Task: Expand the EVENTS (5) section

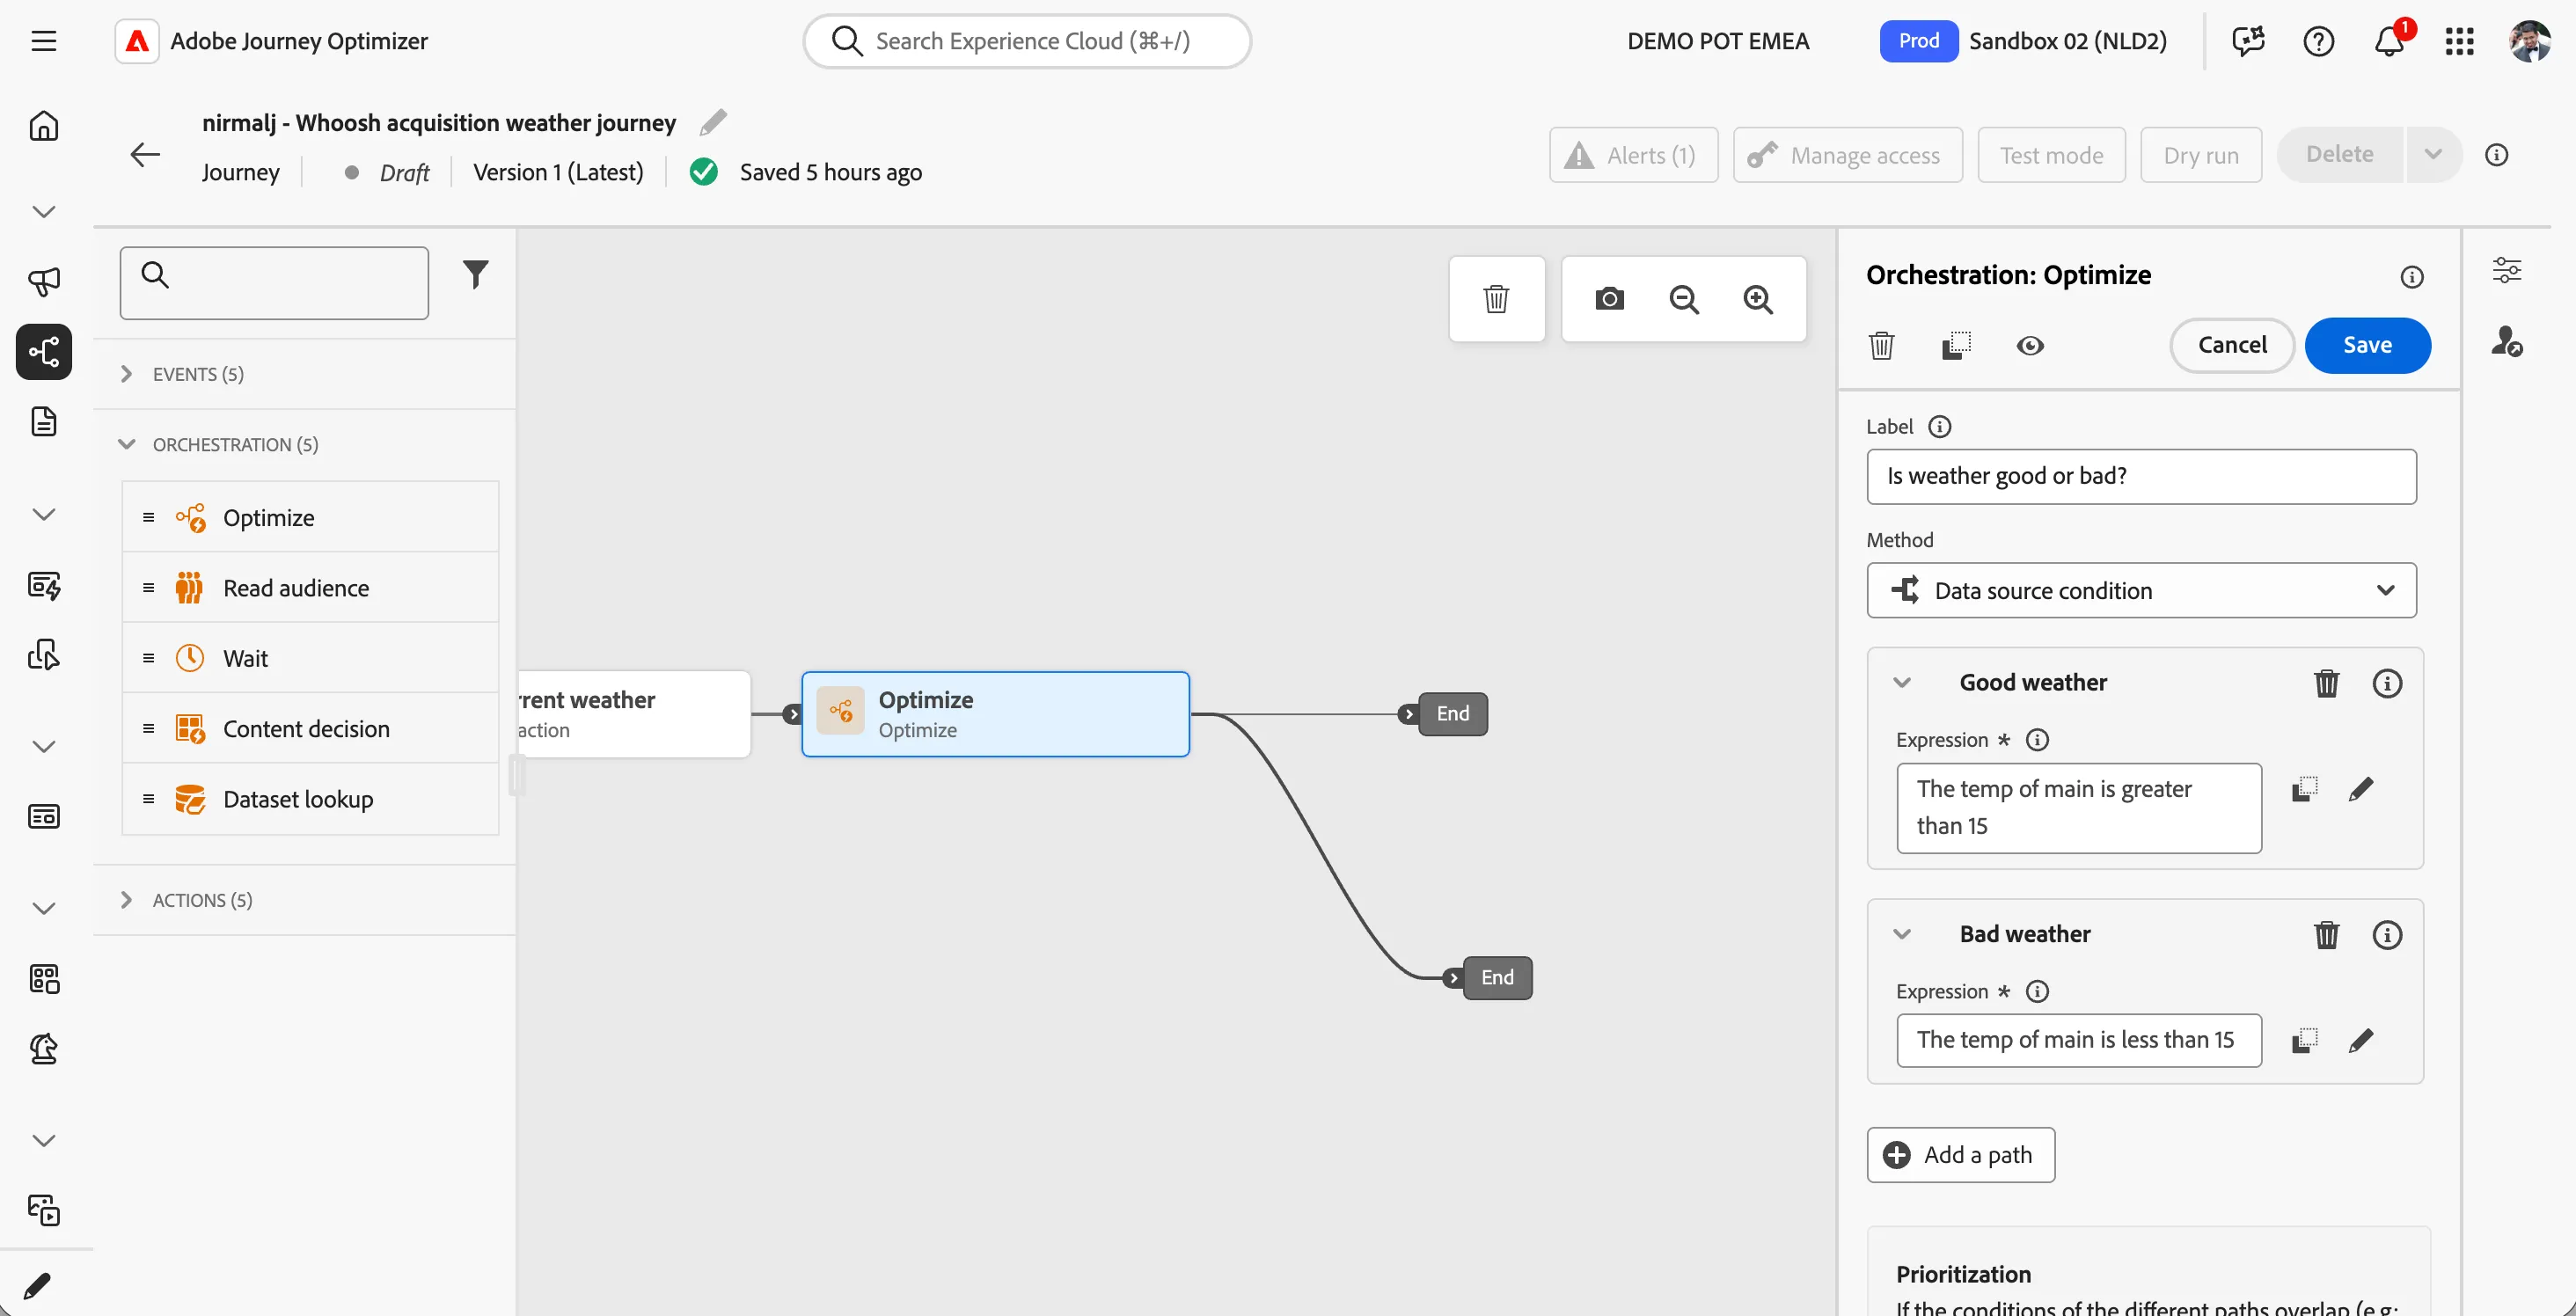Action: click(306, 374)
